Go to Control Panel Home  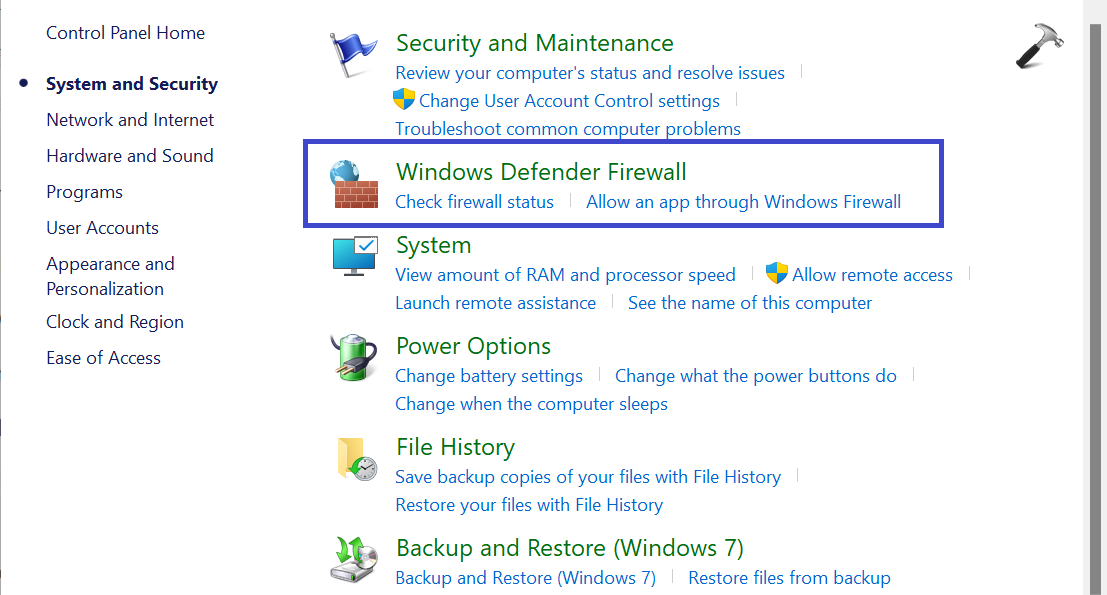pos(125,33)
